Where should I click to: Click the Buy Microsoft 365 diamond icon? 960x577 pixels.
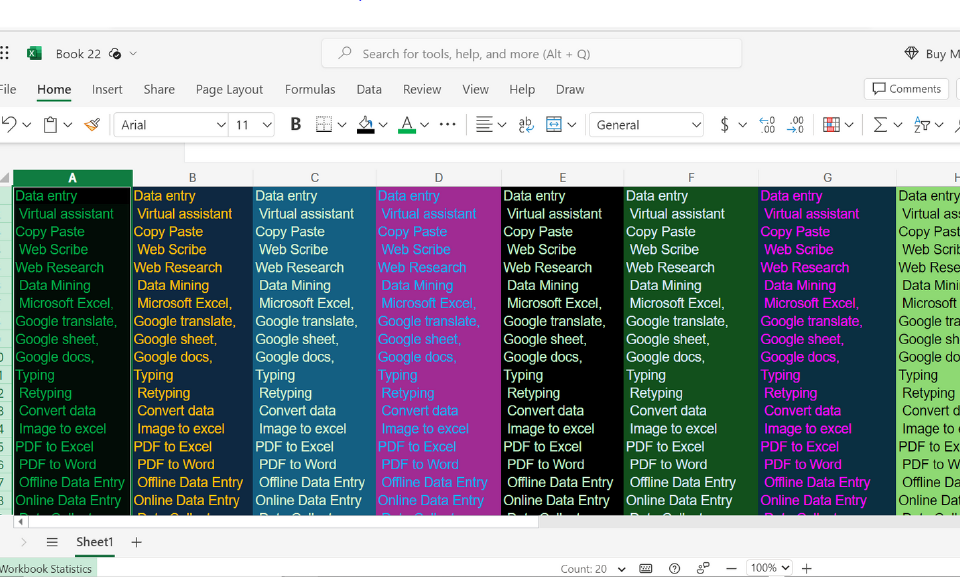click(x=911, y=53)
